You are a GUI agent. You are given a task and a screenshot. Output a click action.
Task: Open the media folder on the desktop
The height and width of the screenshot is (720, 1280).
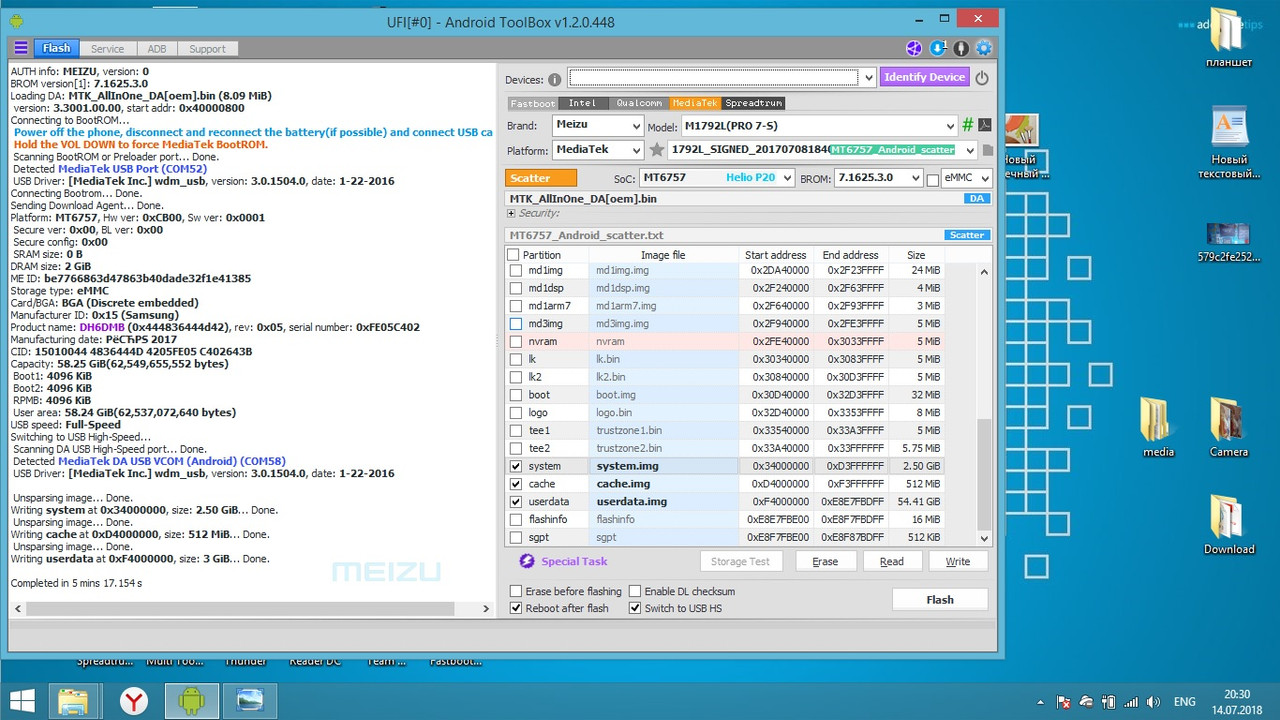click(x=1158, y=428)
